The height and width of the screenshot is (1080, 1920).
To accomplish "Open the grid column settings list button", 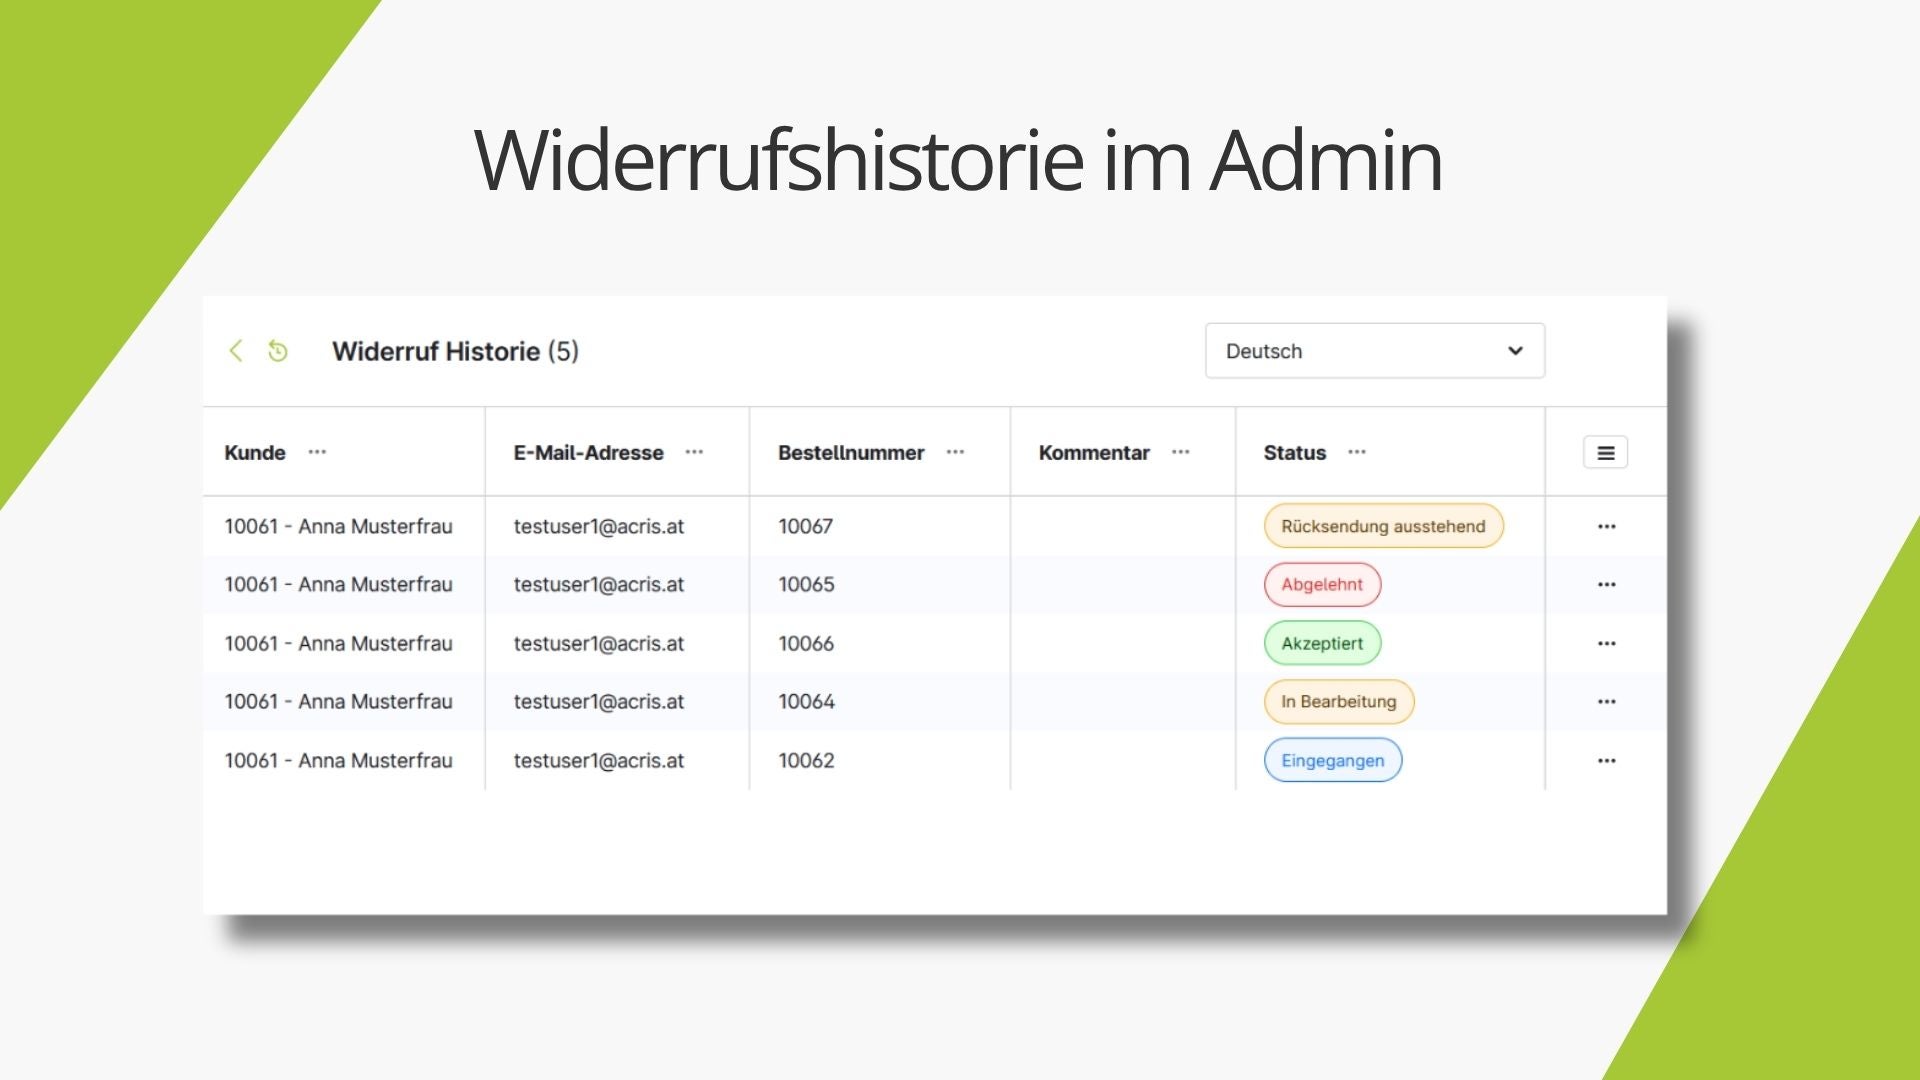I will click(x=1606, y=453).
